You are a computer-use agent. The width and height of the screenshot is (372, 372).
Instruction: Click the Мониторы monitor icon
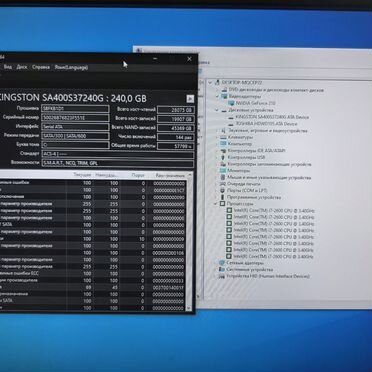pos(223,171)
